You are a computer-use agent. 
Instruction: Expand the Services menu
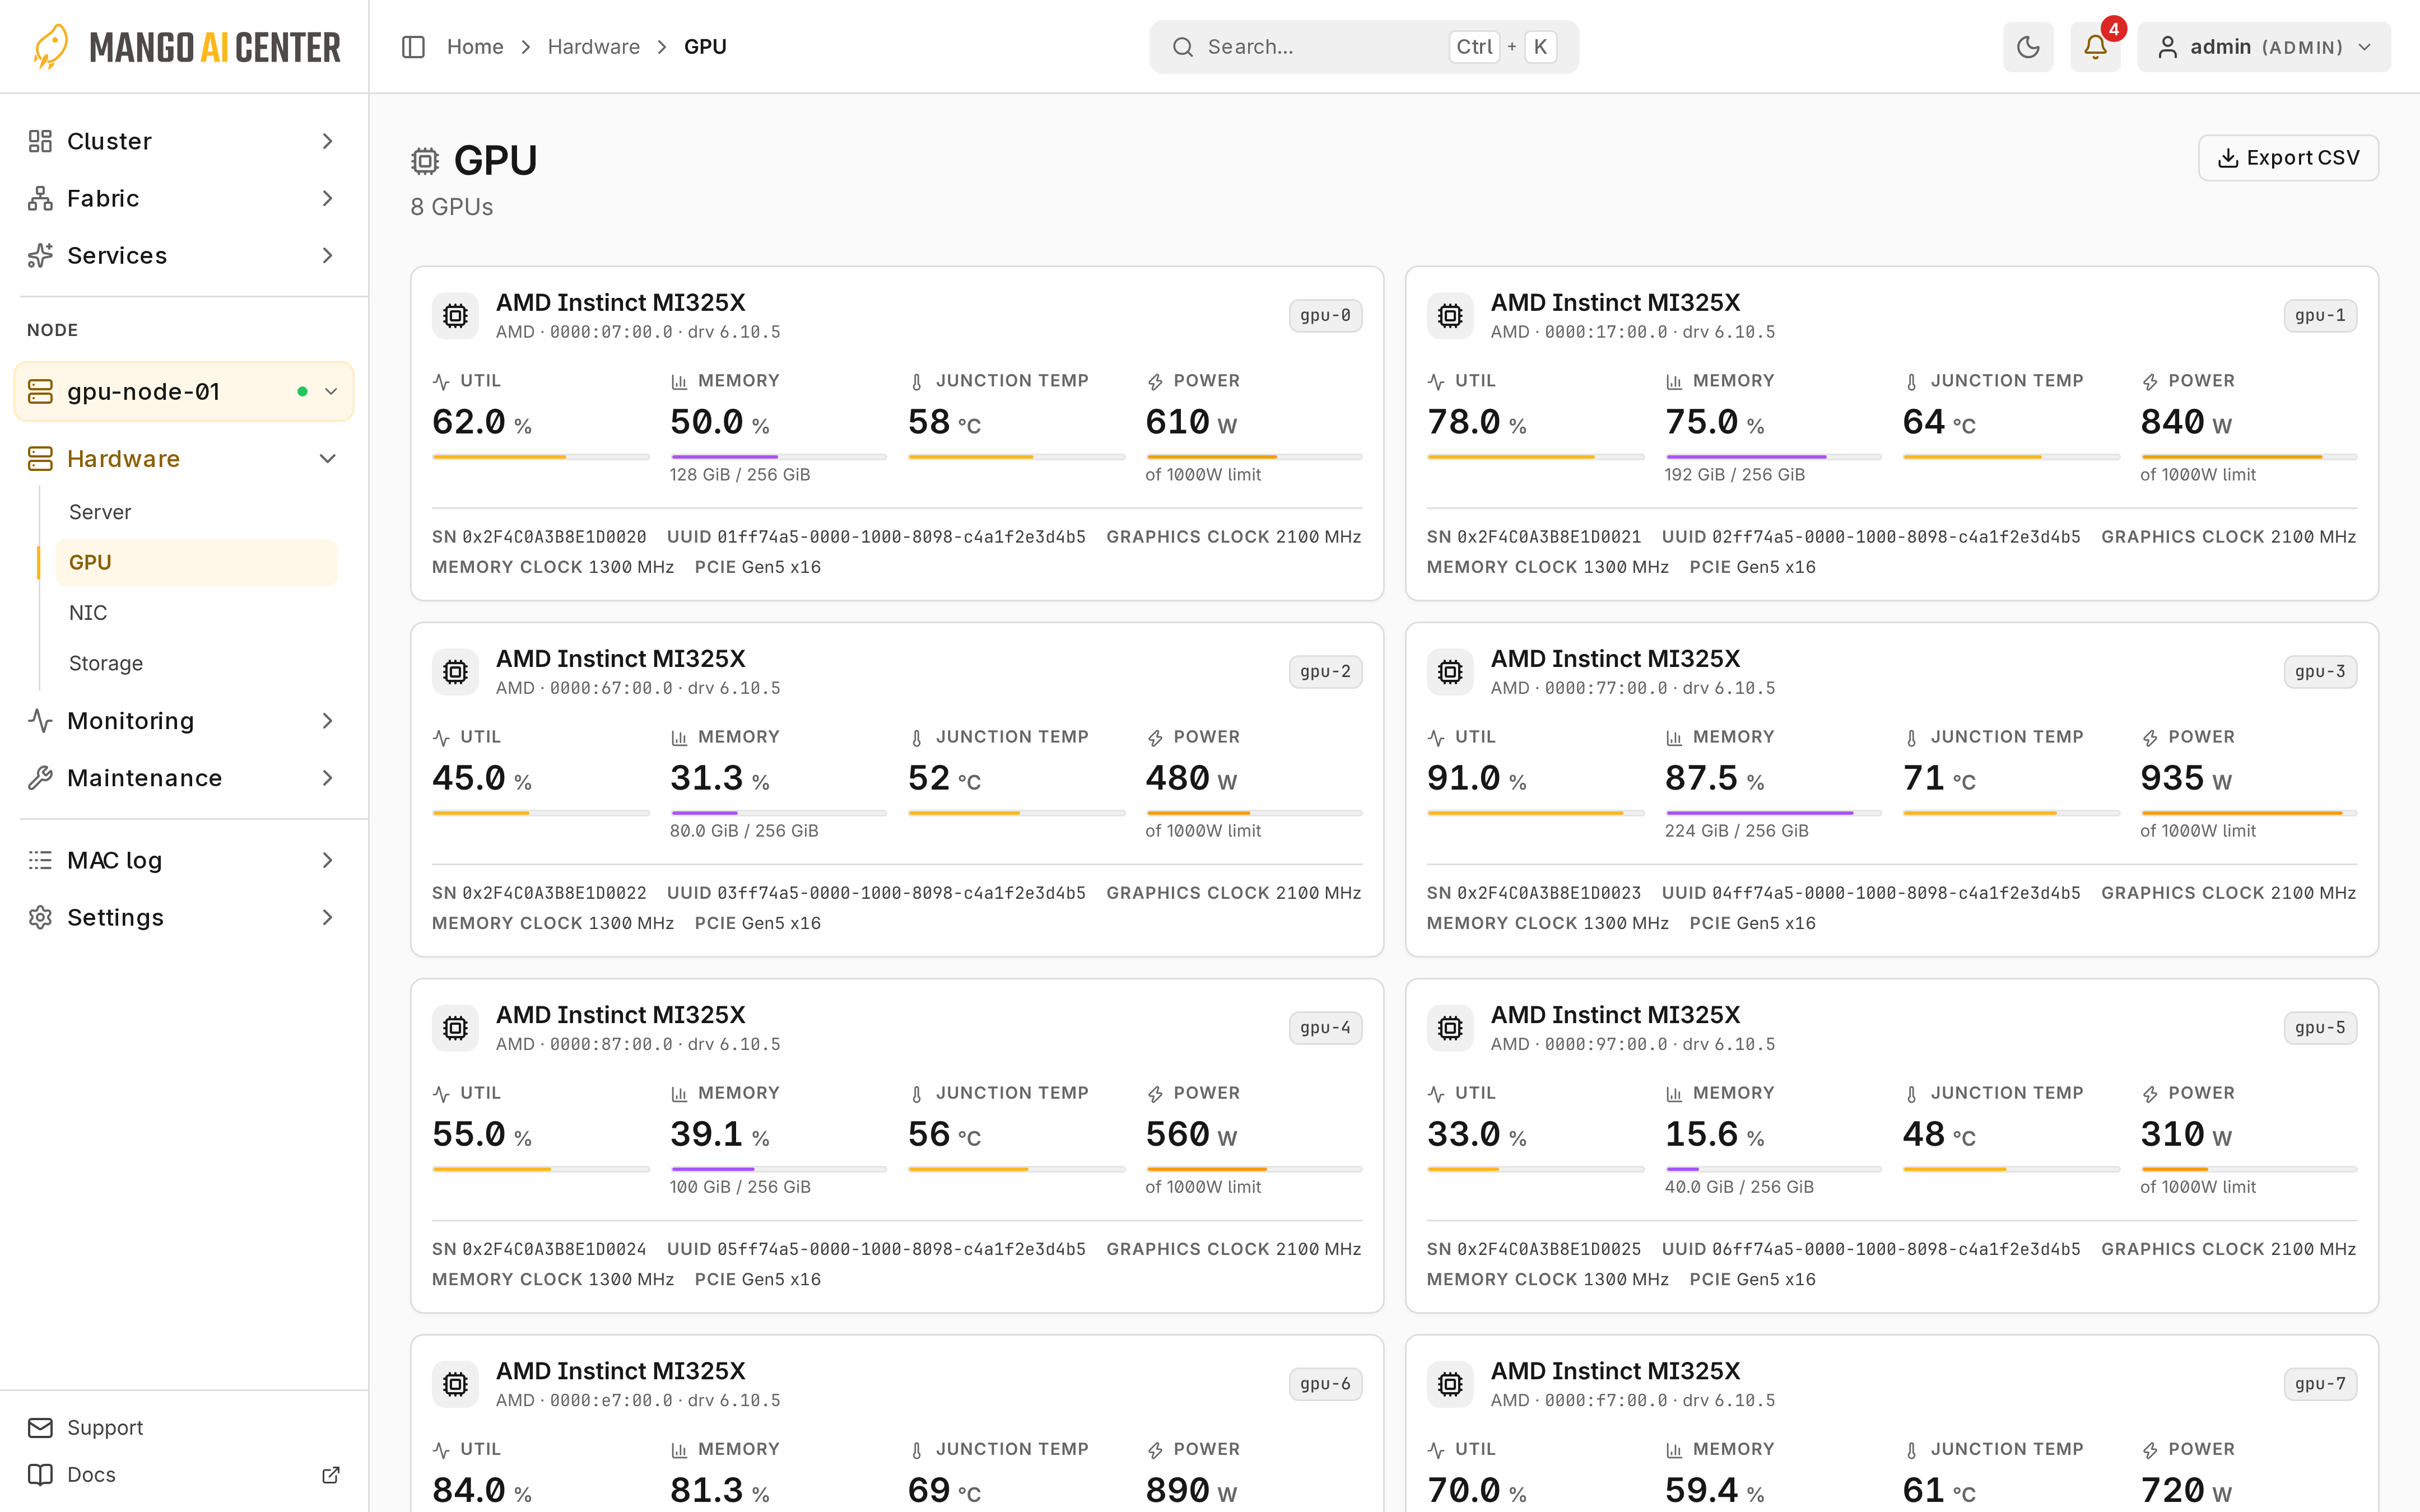184,255
